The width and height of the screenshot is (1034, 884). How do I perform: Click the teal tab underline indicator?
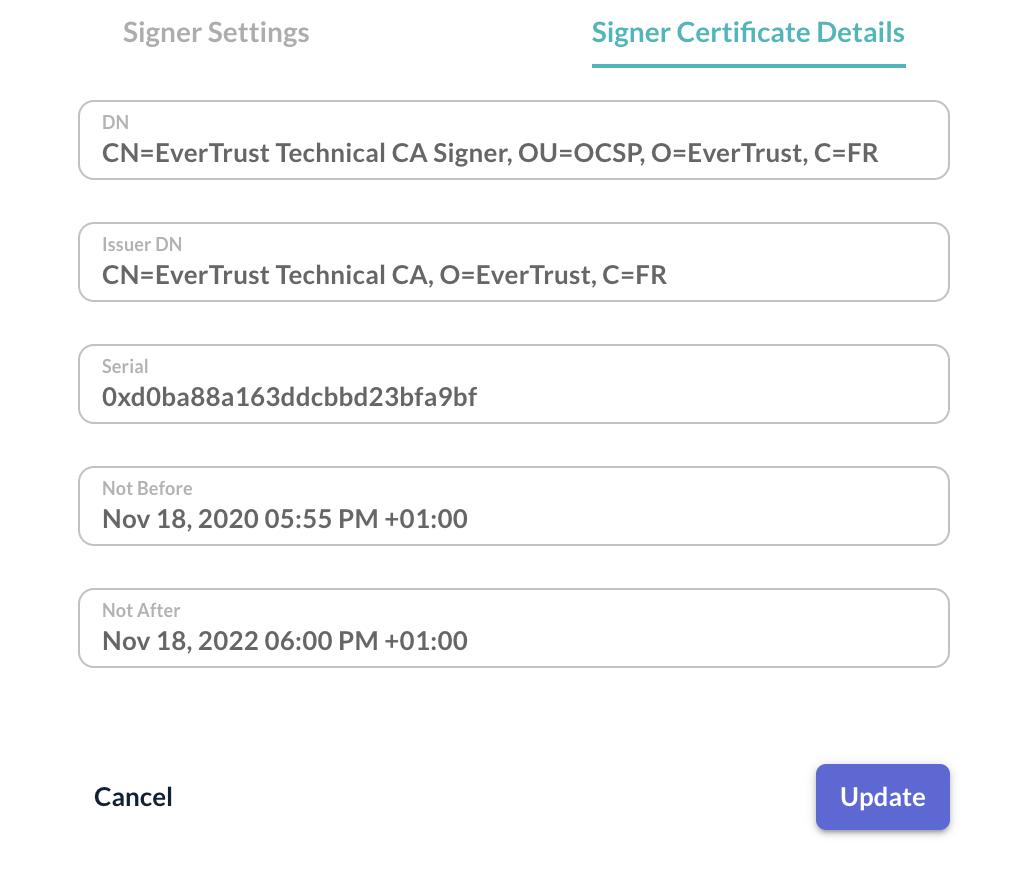click(x=748, y=64)
